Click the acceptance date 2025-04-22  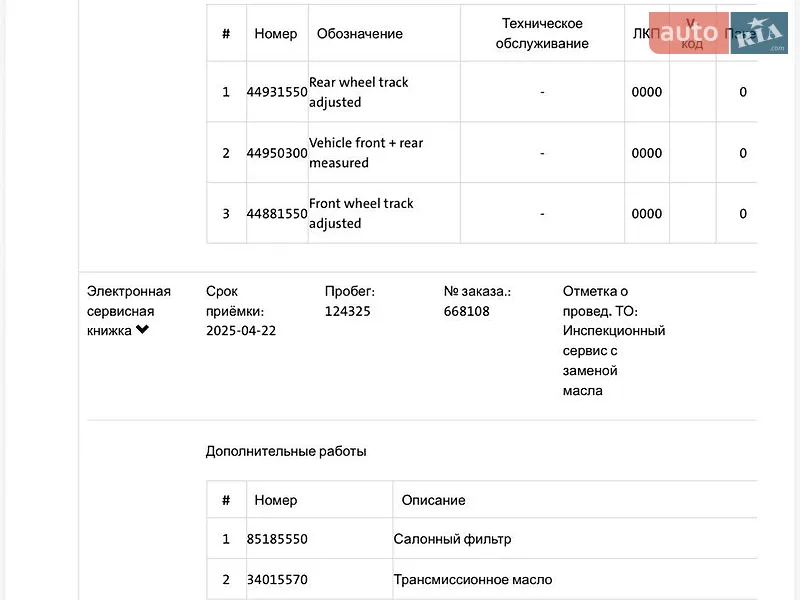(241, 331)
